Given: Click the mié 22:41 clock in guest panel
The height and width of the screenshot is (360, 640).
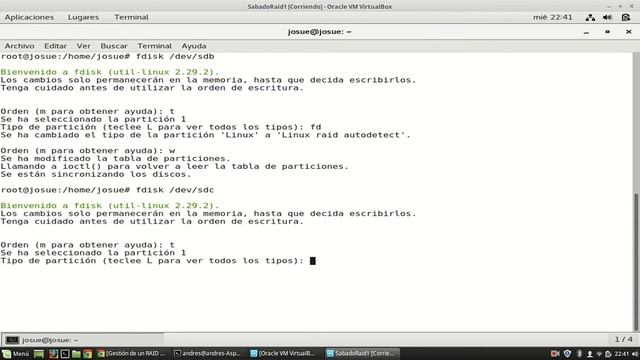Looking at the screenshot, I should pos(553,17).
